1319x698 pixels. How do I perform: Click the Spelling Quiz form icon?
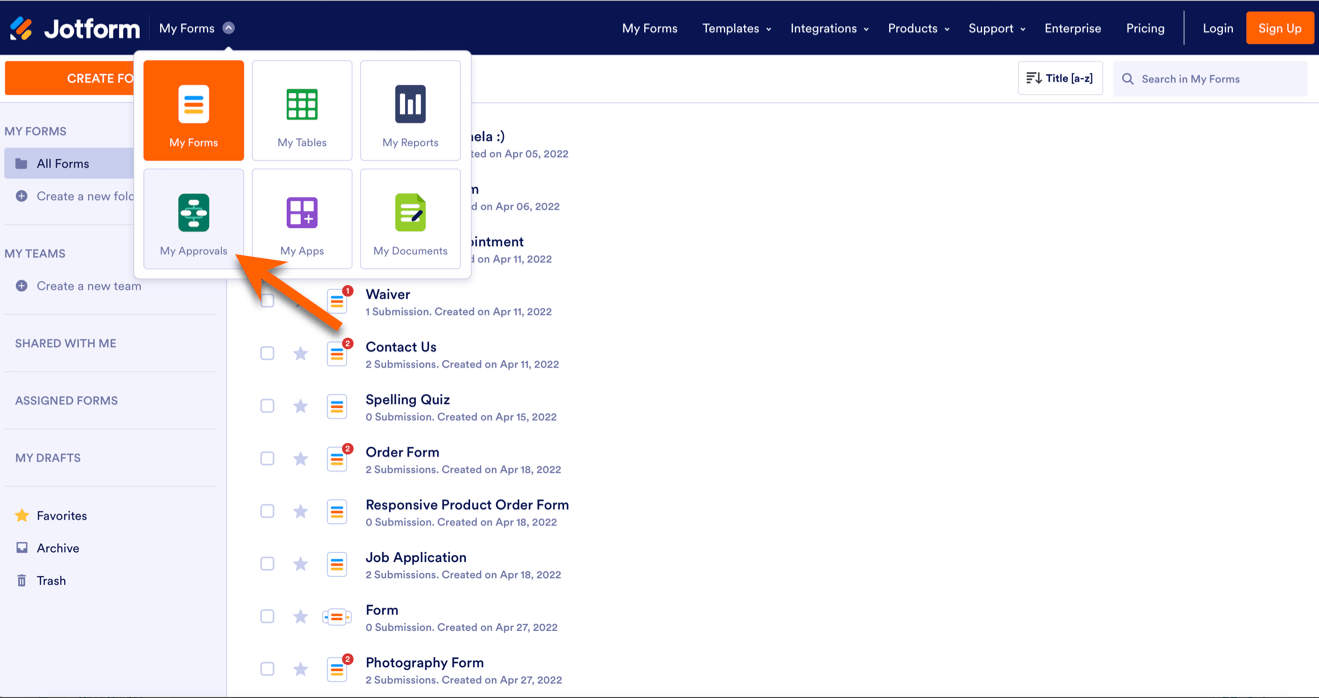click(x=337, y=406)
